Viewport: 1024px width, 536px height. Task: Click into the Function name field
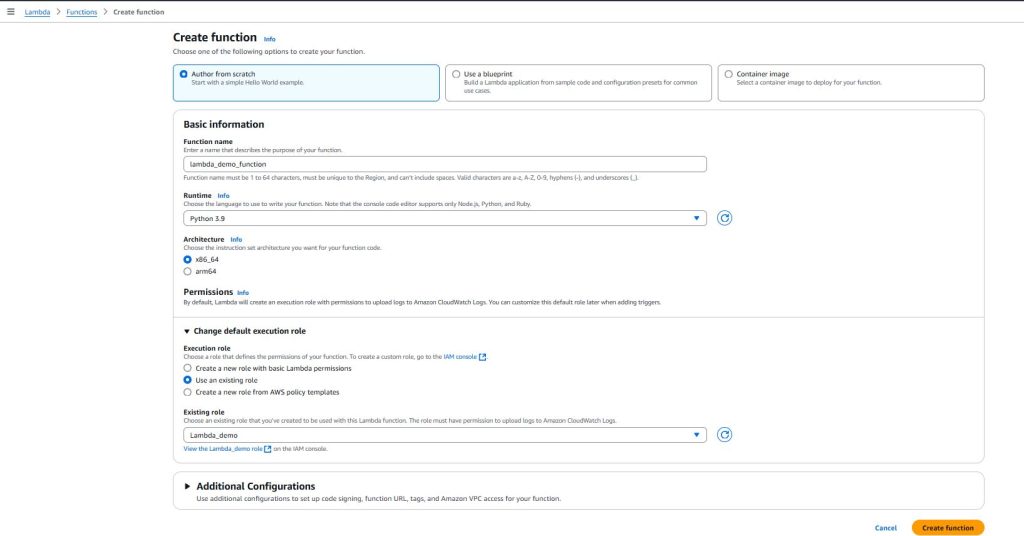click(445, 164)
